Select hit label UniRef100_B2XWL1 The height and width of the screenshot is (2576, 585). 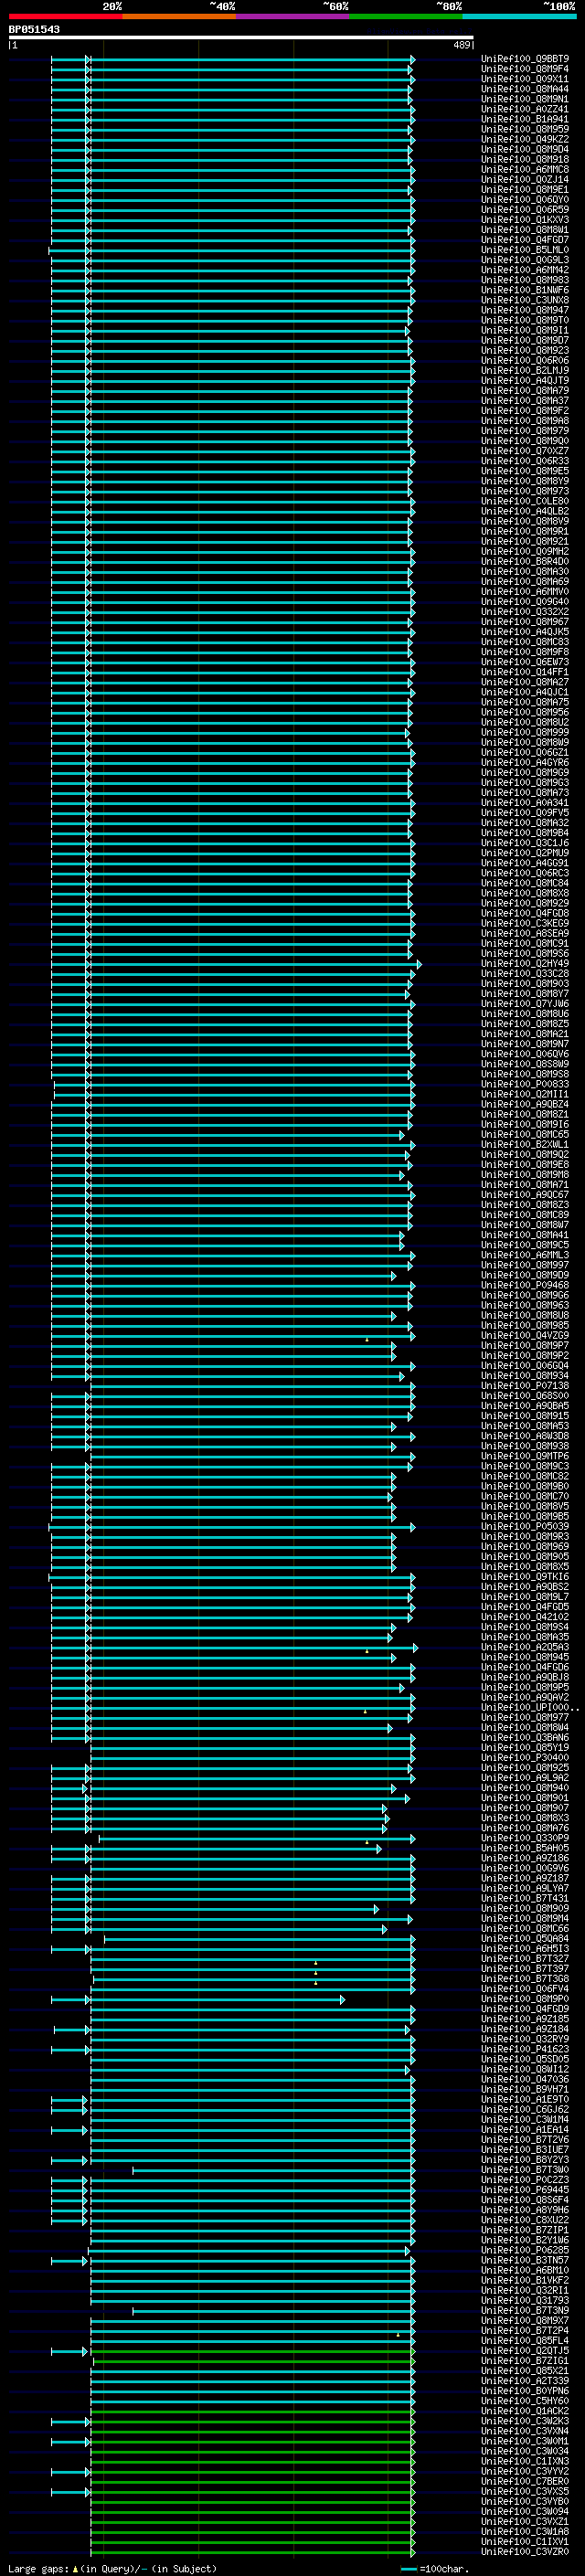coord(525,1145)
